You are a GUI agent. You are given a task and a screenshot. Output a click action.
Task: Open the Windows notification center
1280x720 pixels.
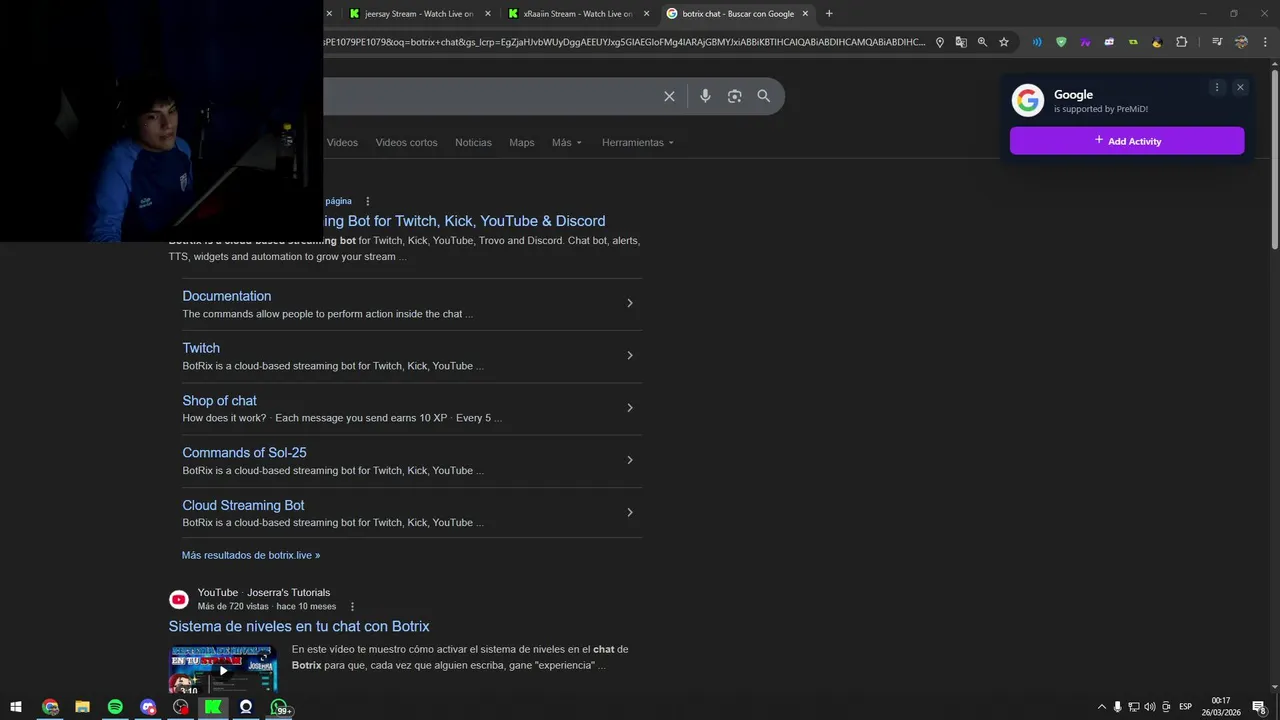(x=1259, y=707)
